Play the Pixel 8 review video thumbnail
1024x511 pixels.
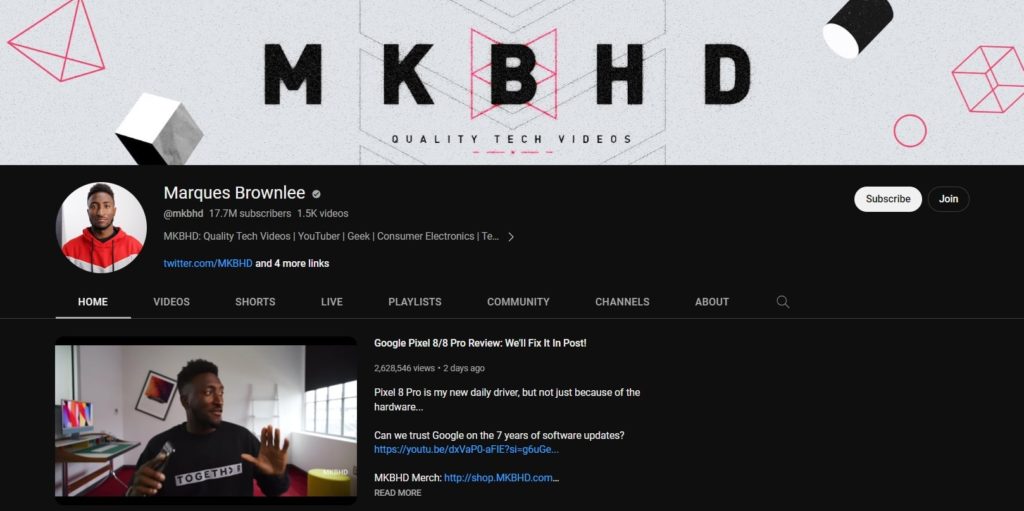tap(206, 421)
